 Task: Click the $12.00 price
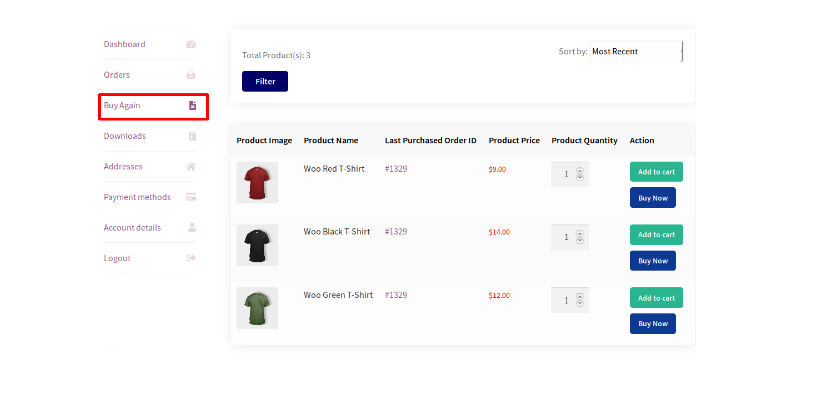click(x=499, y=295)
